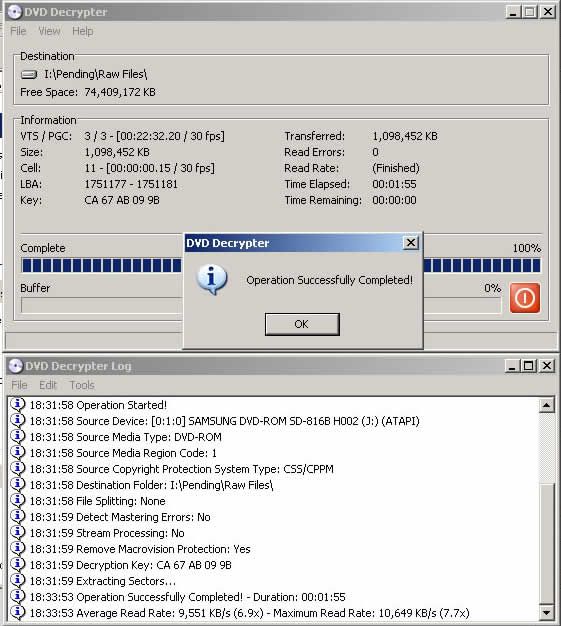
Task: Select log line 'Detect Mastering Errors: No'
Action: point(120,517)
